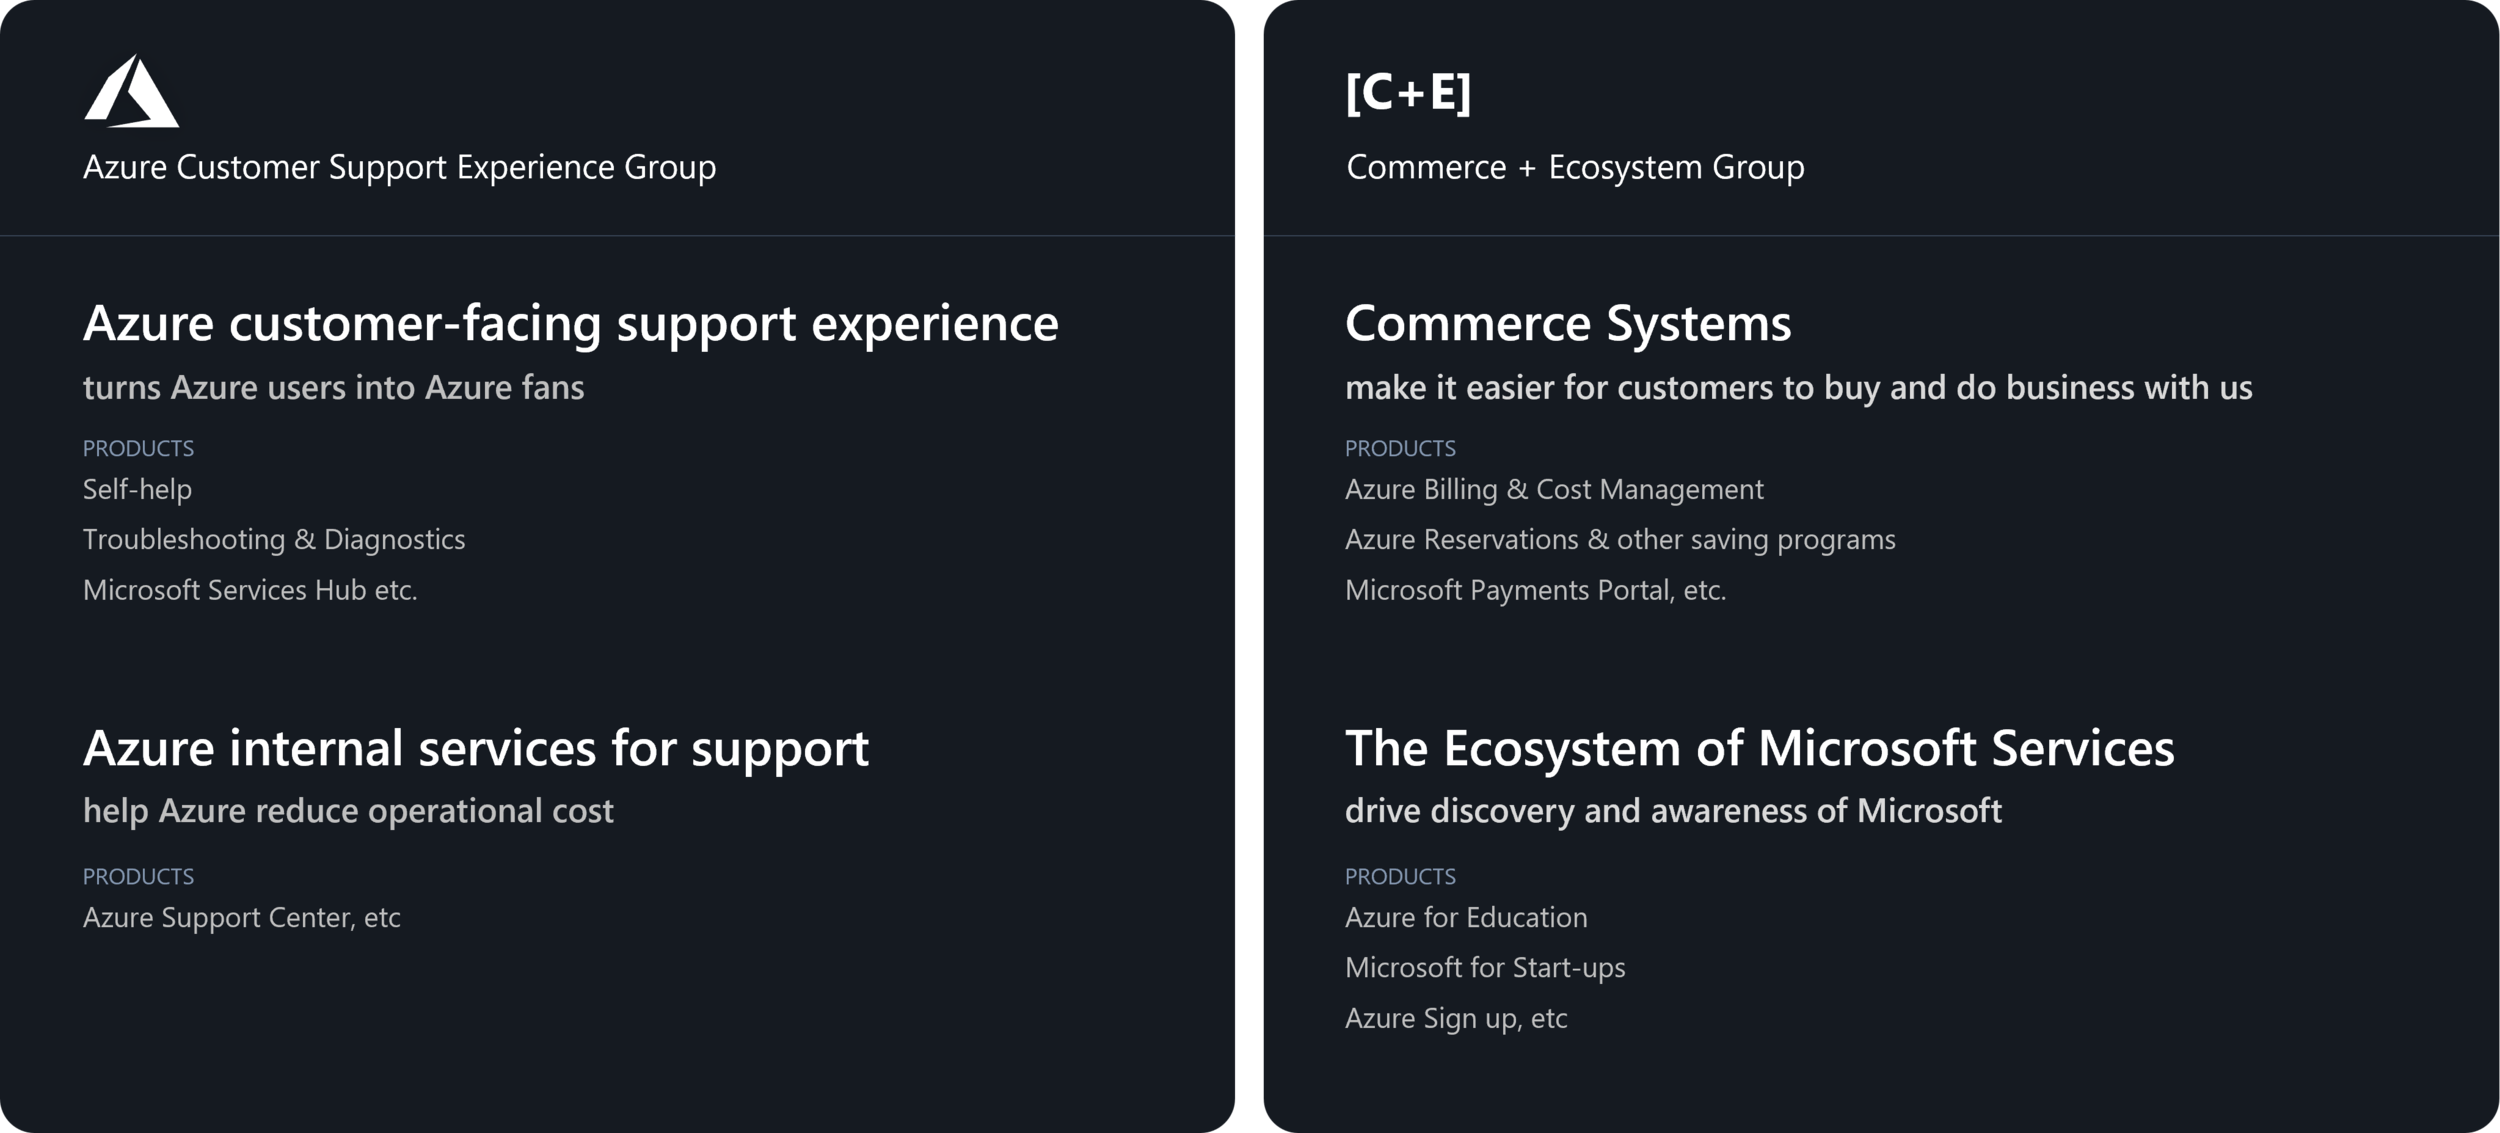Viewport: 2500px width, 1133px height.
Task: Open The Ecosystem of Microsoft Services heading
Action: pyautogui.click(x=1759, y=749)
